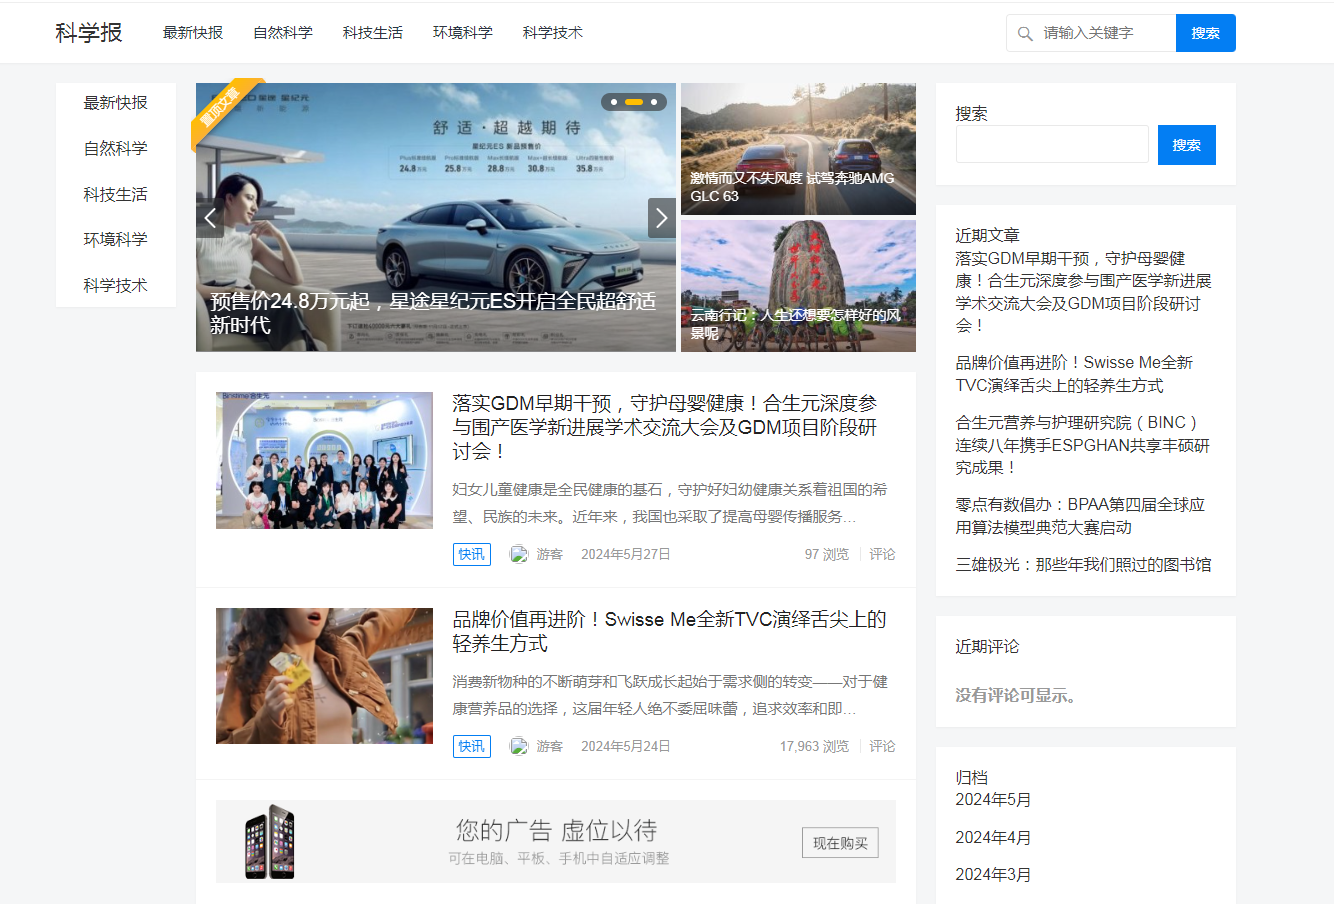
Task: Go to previous carousel slide arrow
Action: click(210, 218)
